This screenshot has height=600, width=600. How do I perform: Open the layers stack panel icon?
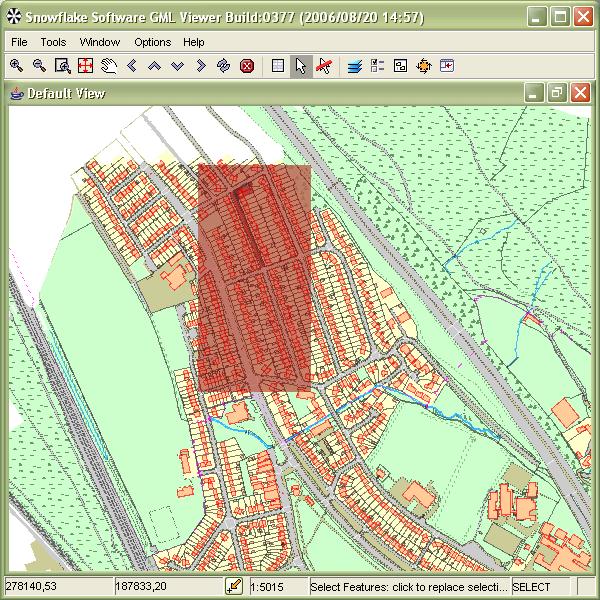pyautogui.click(x=355, y=66)
